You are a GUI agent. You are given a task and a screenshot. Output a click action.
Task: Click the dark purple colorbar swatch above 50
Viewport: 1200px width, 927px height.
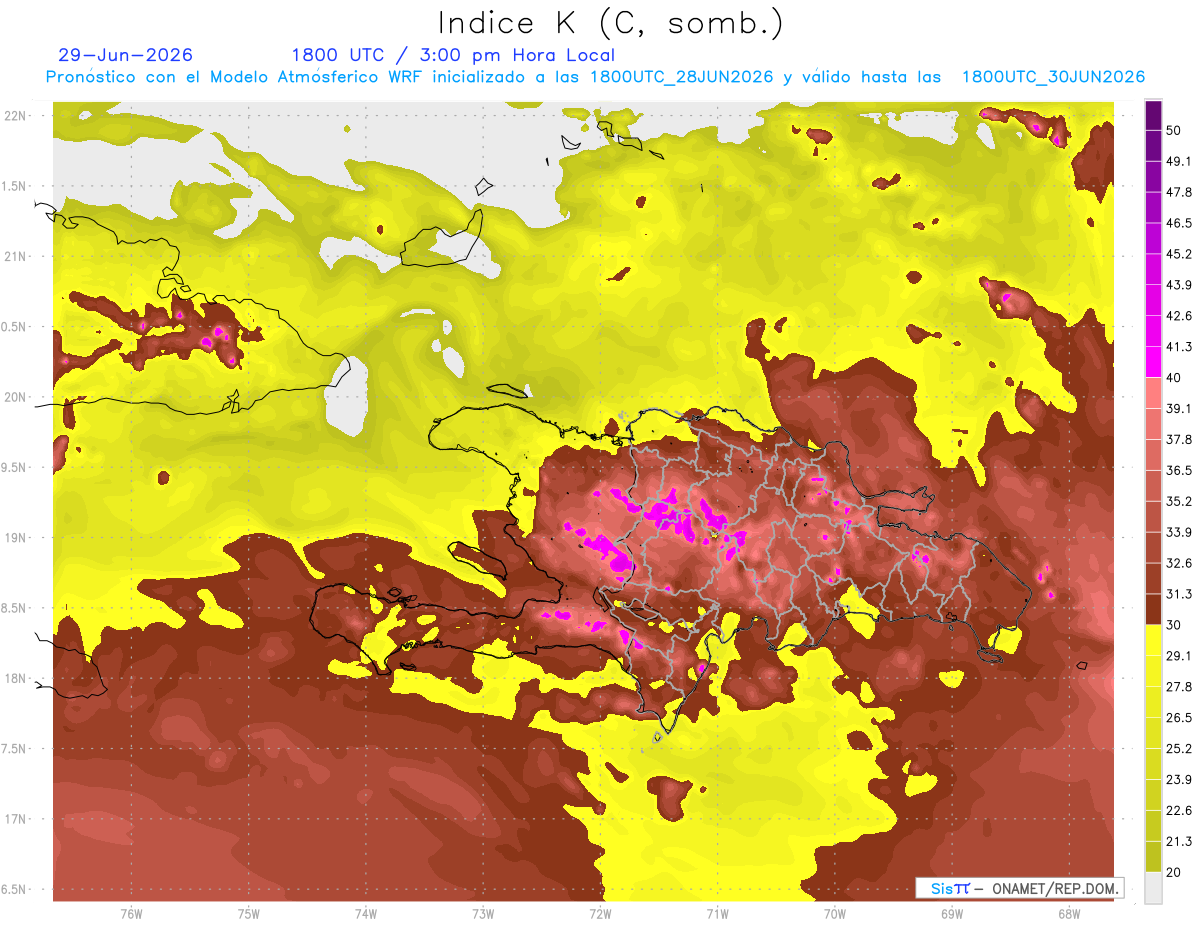pyautogui.click(x=1153, y=115)
